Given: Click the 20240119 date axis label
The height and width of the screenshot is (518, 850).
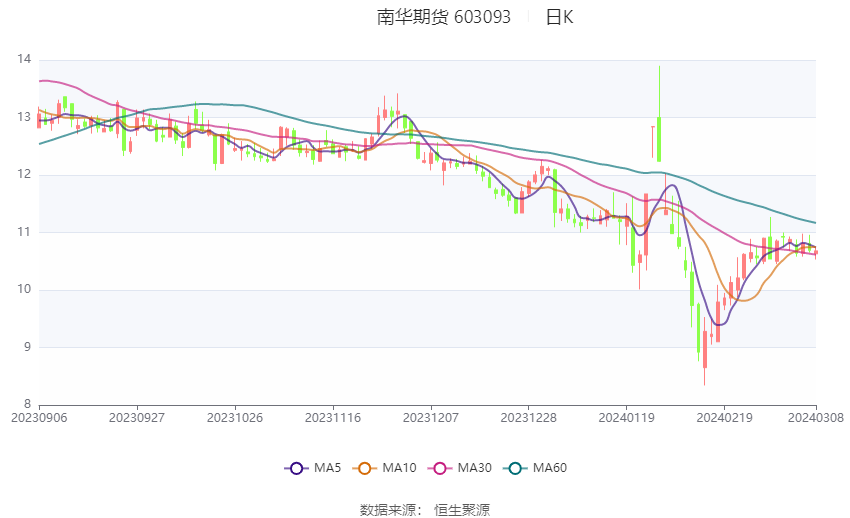Looking at the screenshot, I should (x=627, y=418).
